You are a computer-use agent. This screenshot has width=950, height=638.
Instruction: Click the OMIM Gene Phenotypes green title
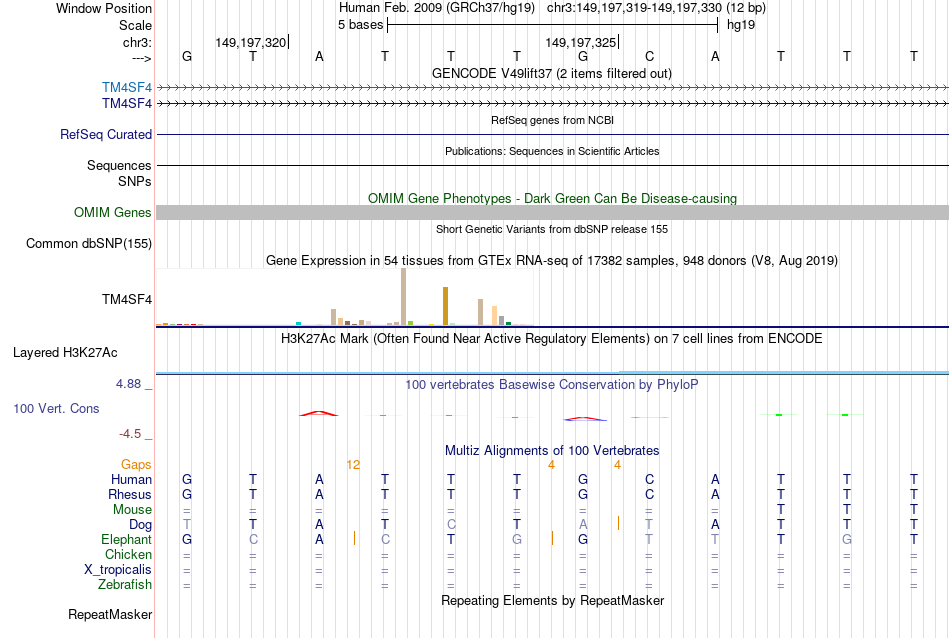click(553, 198)
